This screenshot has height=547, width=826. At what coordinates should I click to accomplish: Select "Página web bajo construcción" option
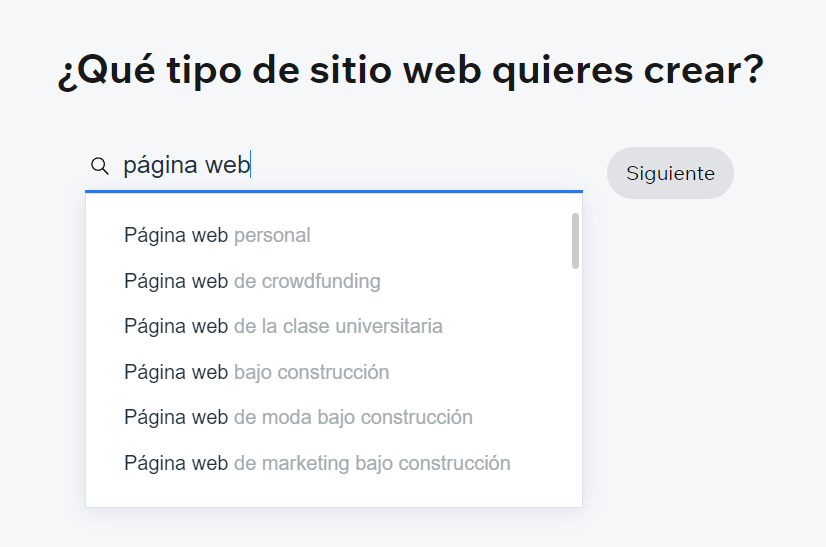point(256,372)
